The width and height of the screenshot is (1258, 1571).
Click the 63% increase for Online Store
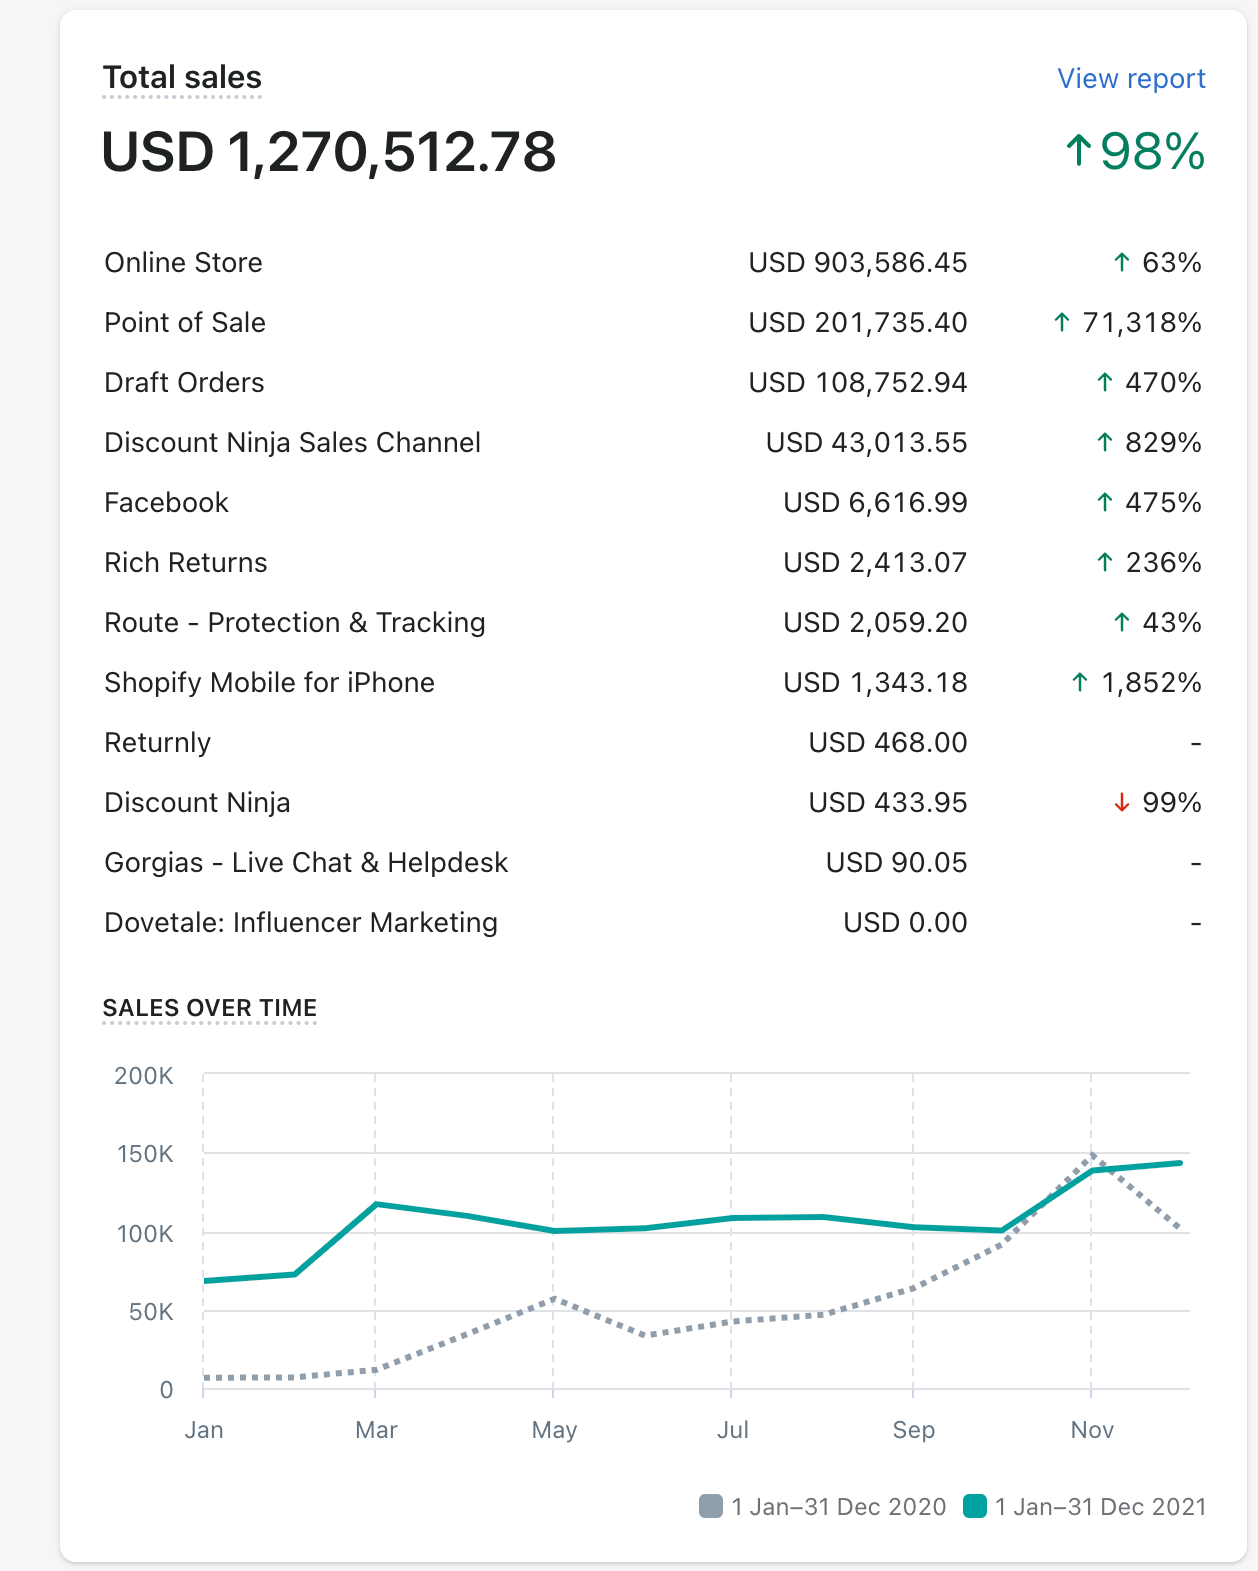pos(1157,263)
